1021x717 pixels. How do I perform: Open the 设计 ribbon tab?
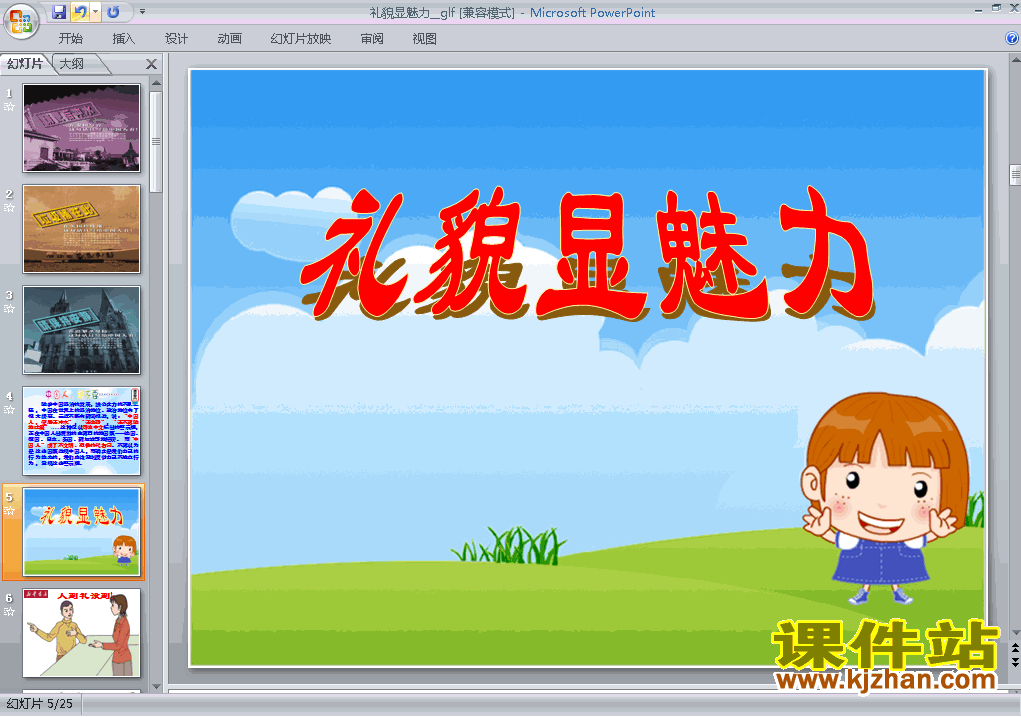[176, 39]
